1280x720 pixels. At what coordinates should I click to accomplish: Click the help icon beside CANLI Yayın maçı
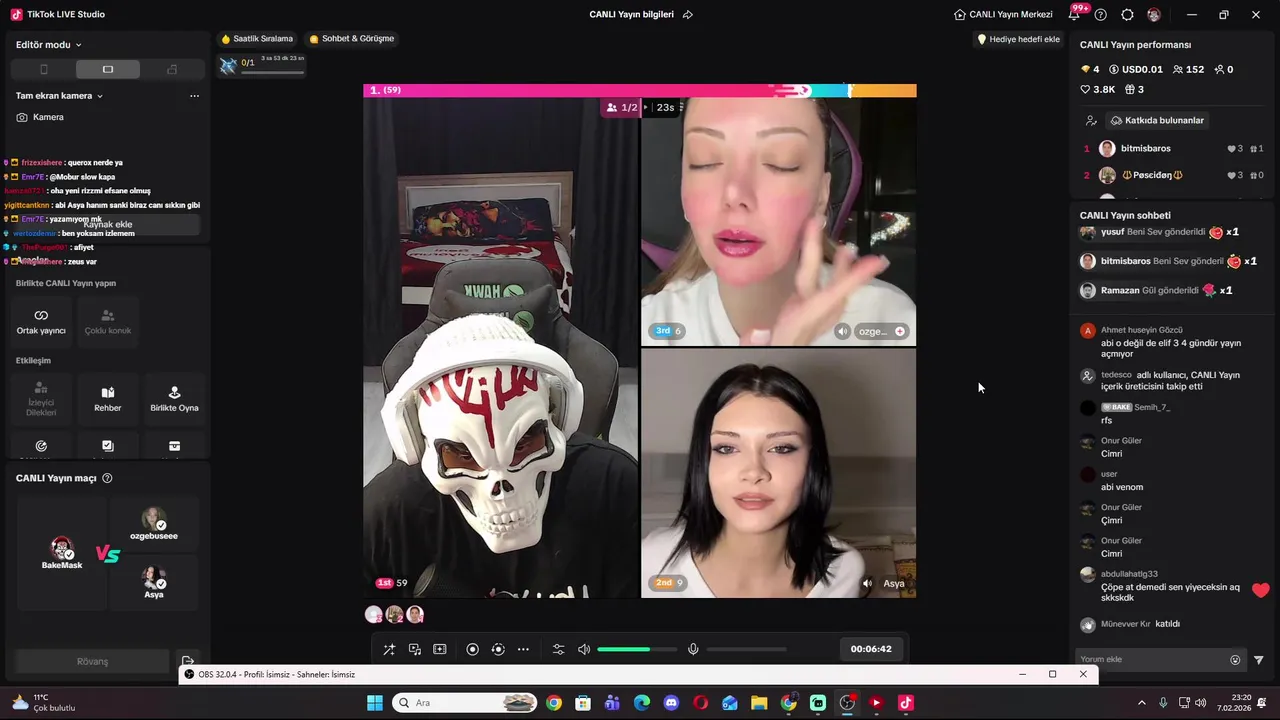click(x=107, y=478)
